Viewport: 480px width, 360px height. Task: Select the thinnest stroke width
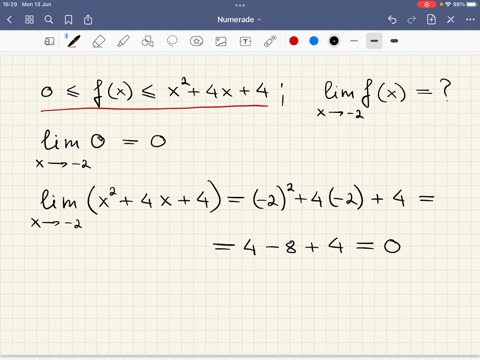tap(354, 41)
